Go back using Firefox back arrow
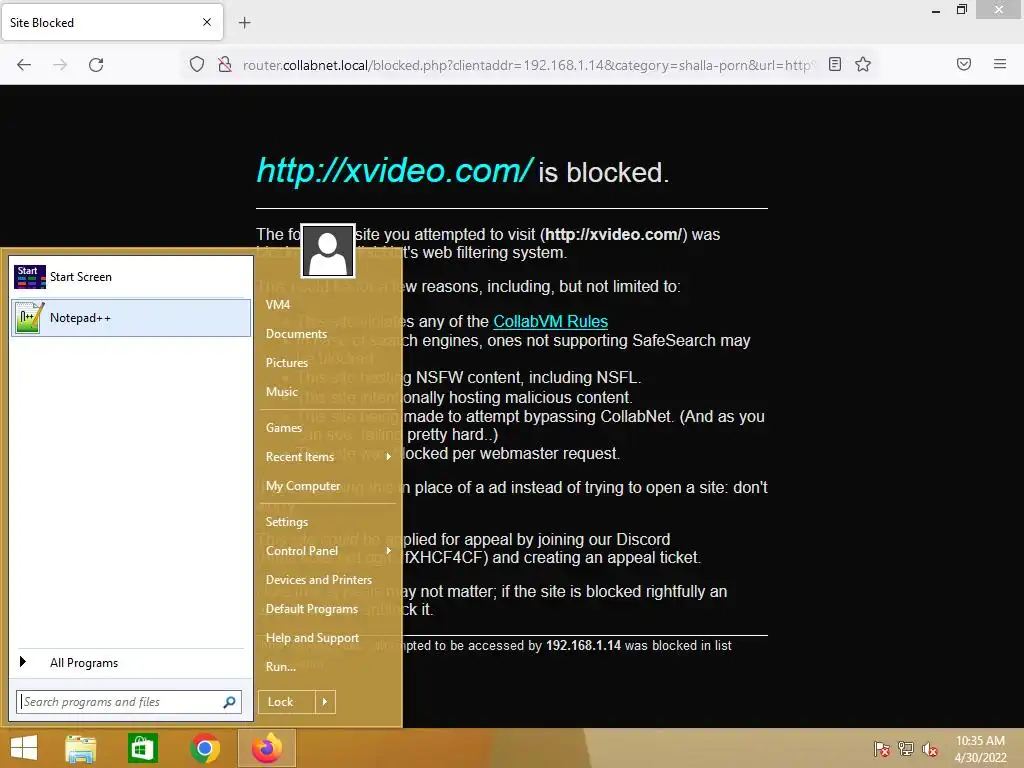1024x768 pixels. point(24,65)
